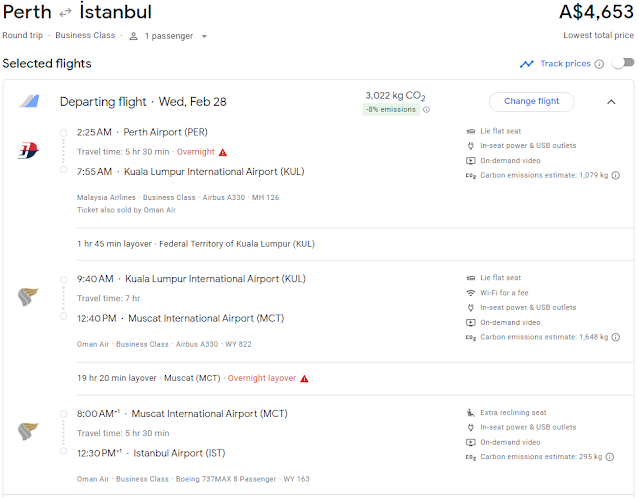Click the power outlet icon for MH 126

tap(471, 145)
